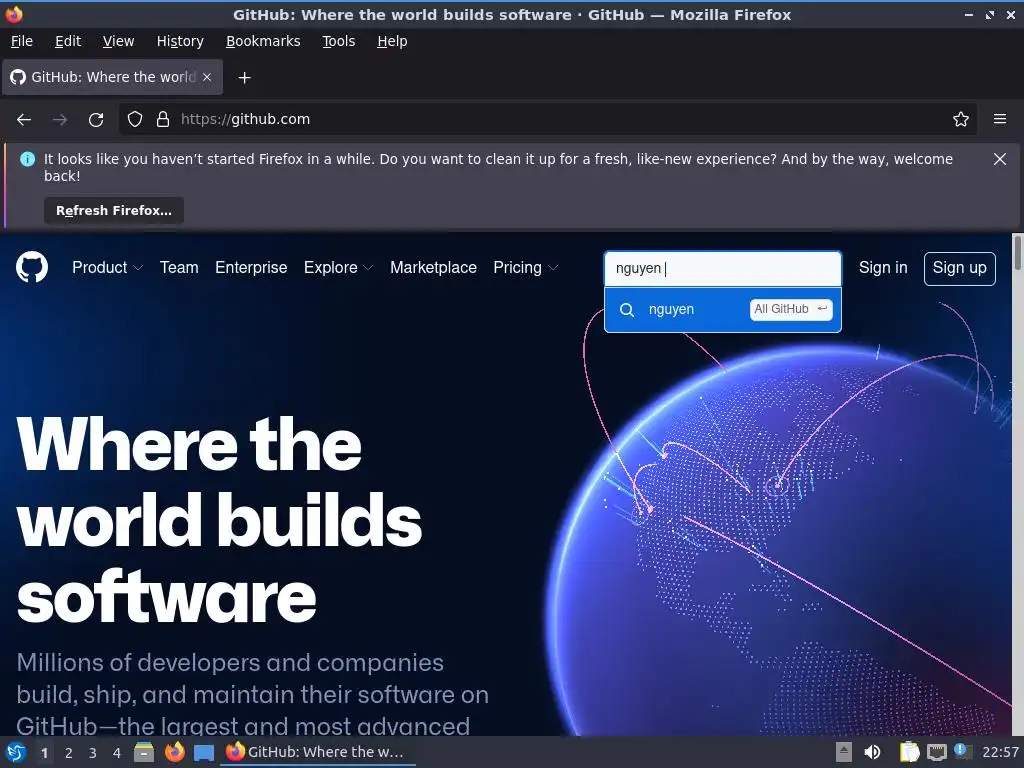Switch to workspace 2
1024x768 pixels.
pyautogui.click(x=69, y=753)
